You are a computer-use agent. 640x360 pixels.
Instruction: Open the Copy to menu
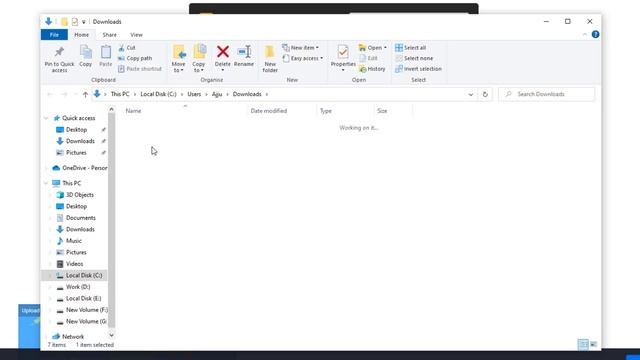point(199,59)
